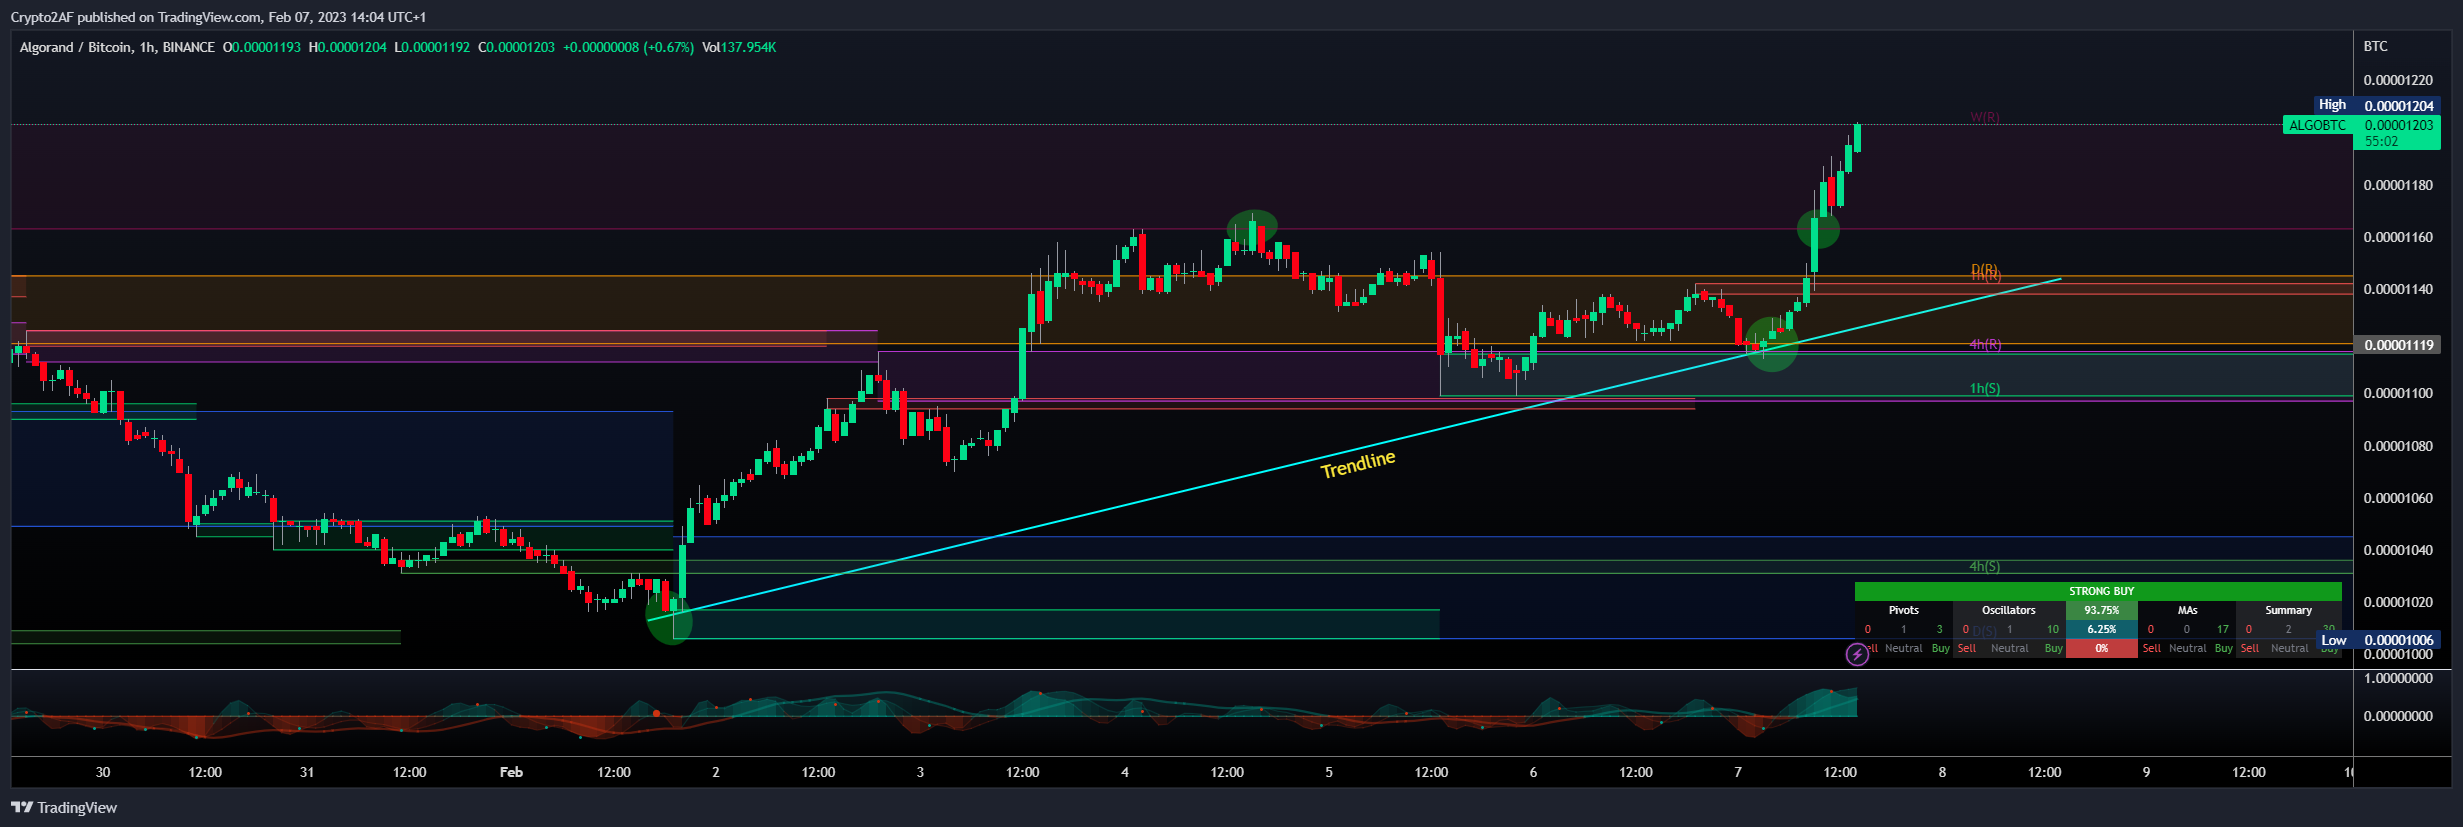
Task: Click the MAs buy count 17
Action: 2223,629
